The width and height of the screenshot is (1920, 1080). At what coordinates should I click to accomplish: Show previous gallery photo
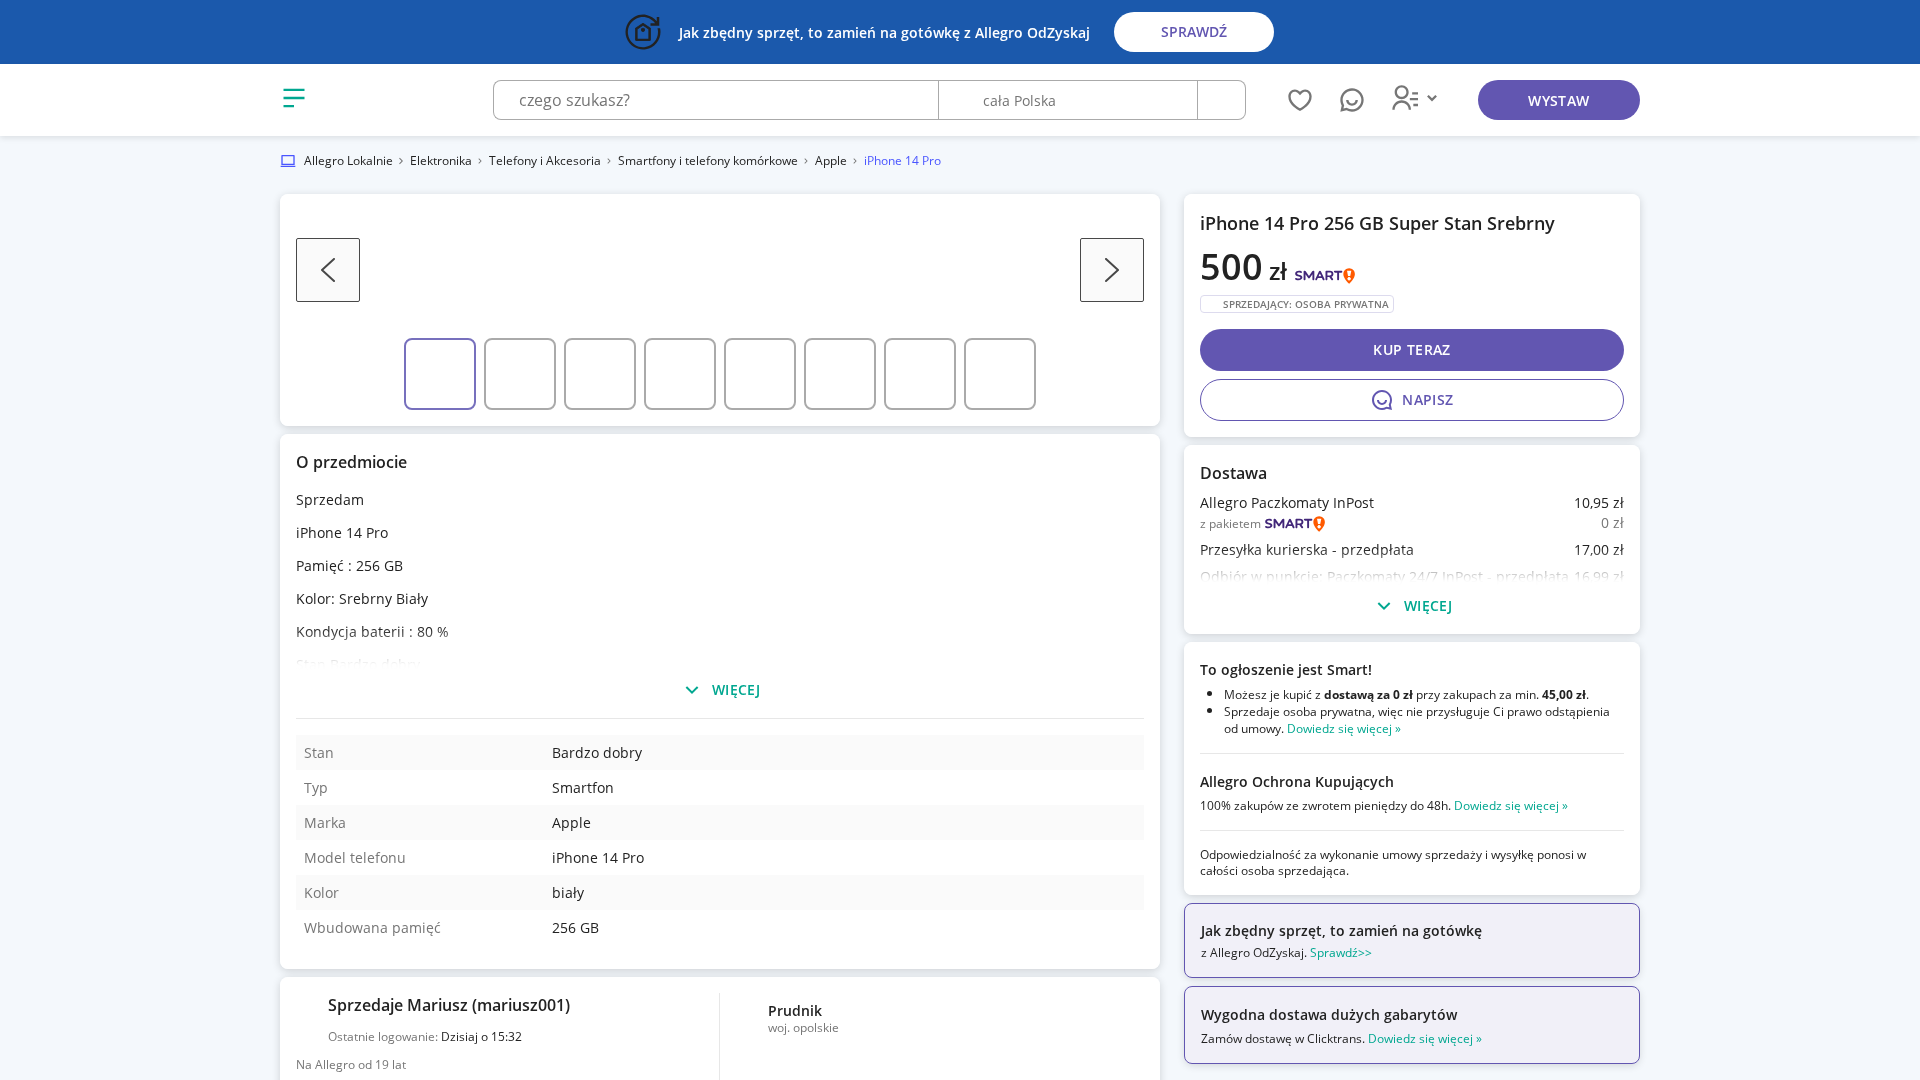[x=328, y=270]
